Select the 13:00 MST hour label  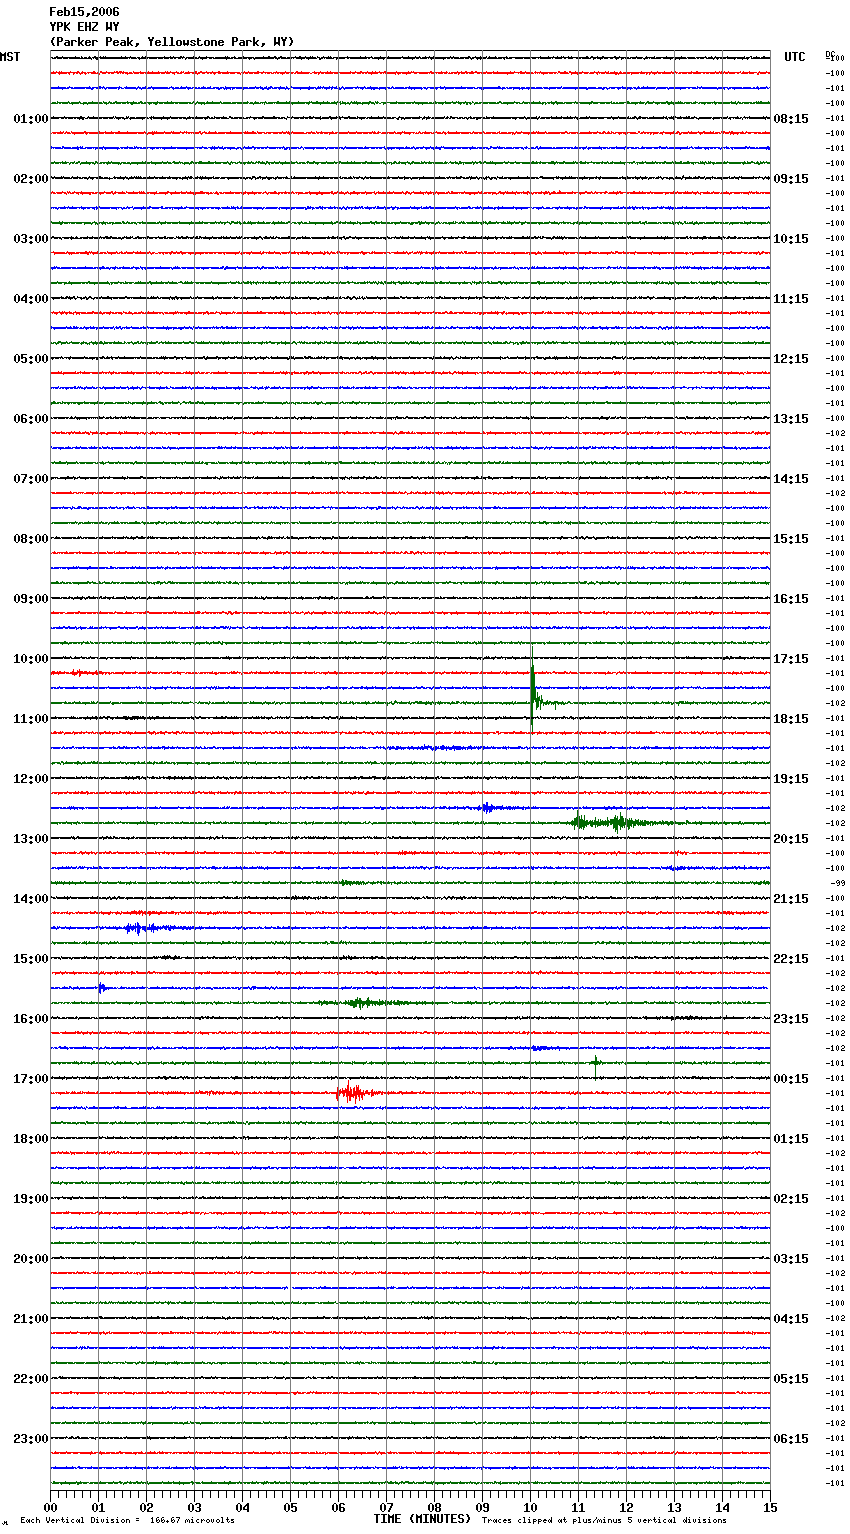click(31, 839)
